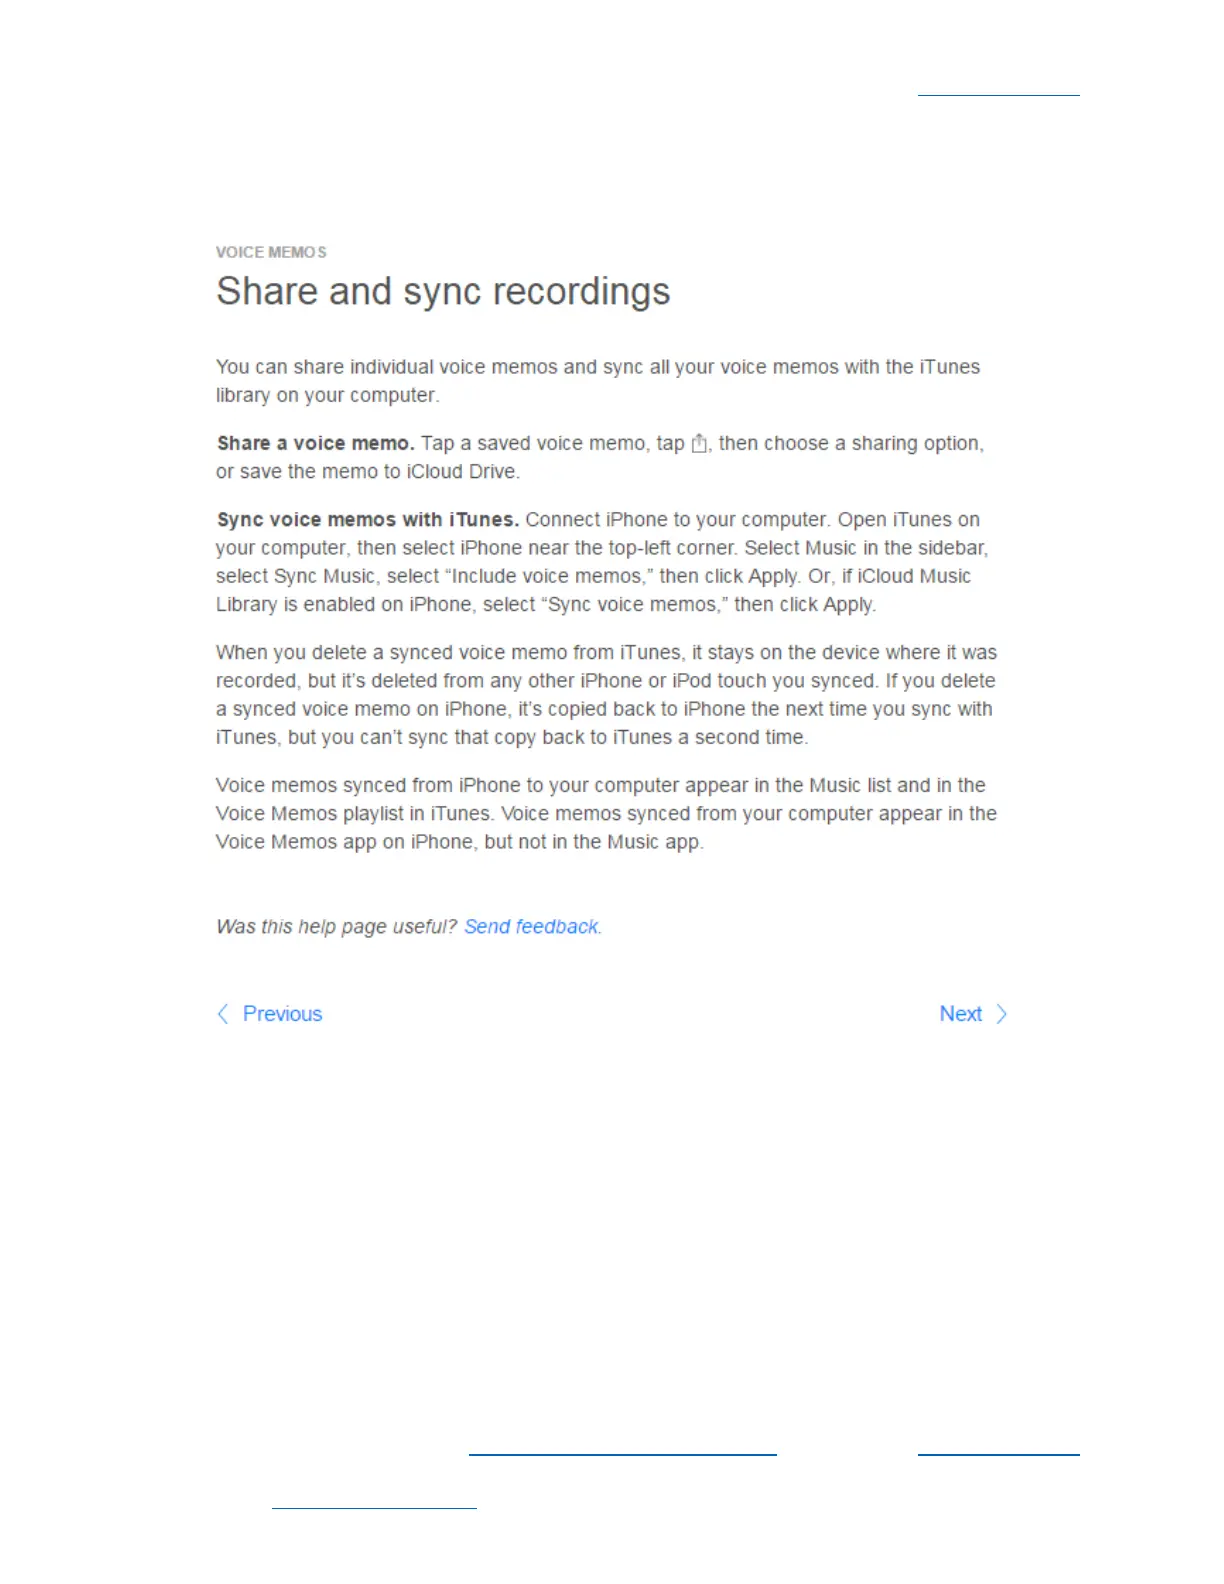Click the footer underlined link at far right
The width and height of the screenshot is (1224, 1584).
pyautogui.click(x=999, y=1453)
